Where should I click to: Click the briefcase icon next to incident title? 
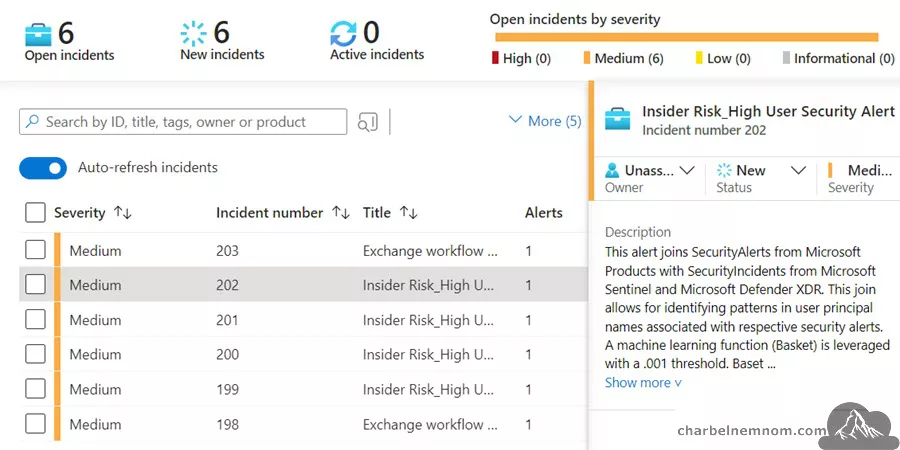tap(618, 119)
